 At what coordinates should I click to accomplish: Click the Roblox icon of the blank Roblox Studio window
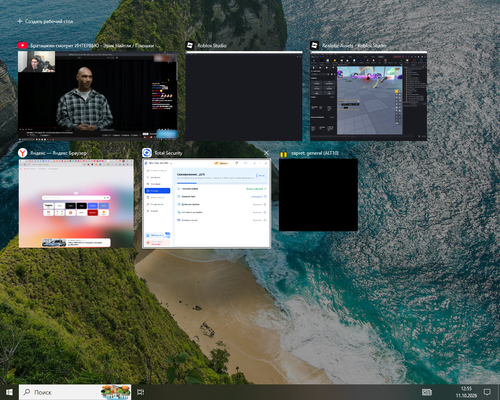click(190, 45)
